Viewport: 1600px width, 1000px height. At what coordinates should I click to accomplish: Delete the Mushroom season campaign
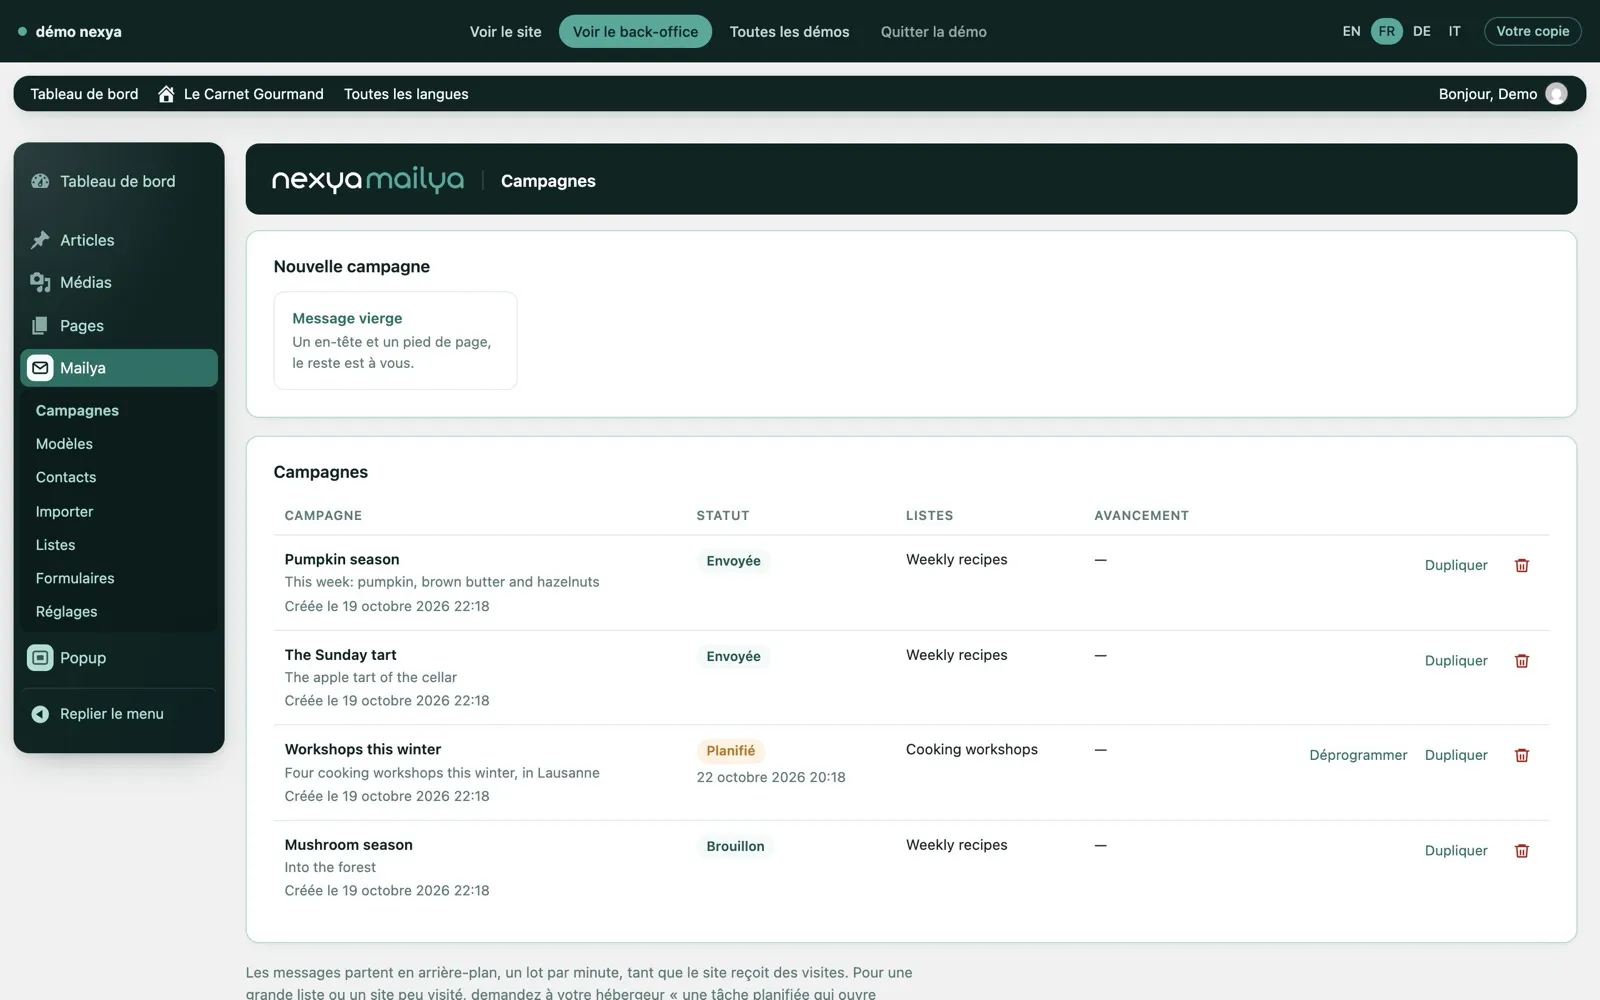1522,851
